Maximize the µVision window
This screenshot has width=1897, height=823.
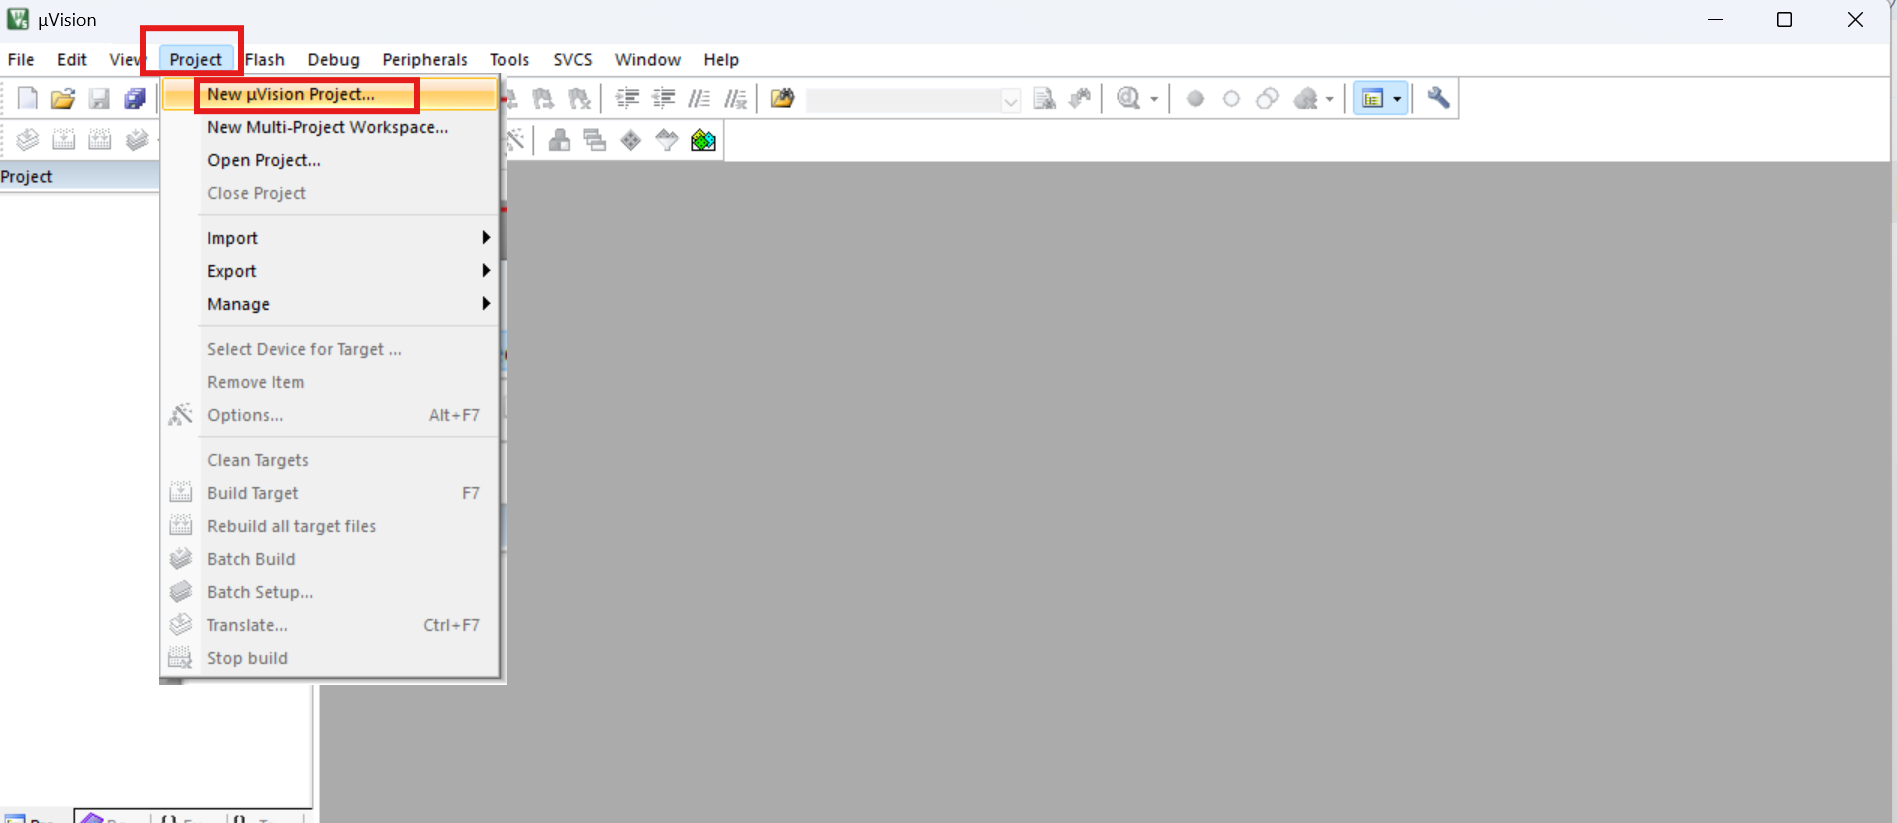click(1784, 20)
